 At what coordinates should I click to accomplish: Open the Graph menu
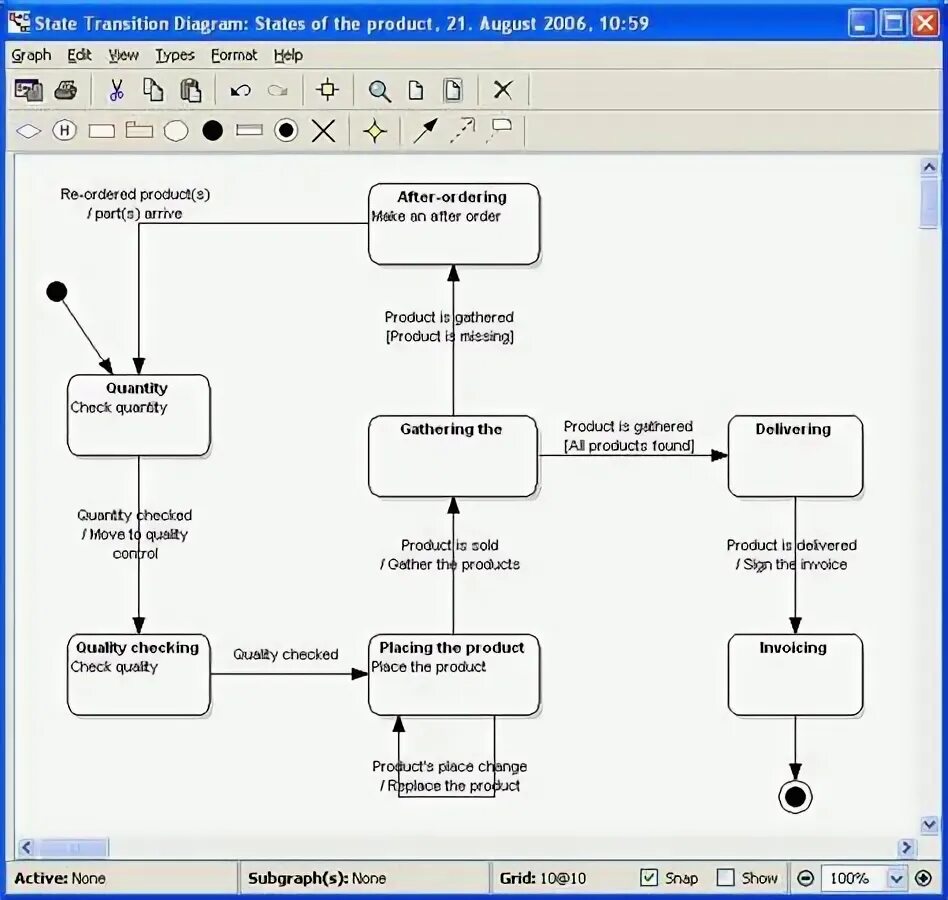tap(31, 56)
